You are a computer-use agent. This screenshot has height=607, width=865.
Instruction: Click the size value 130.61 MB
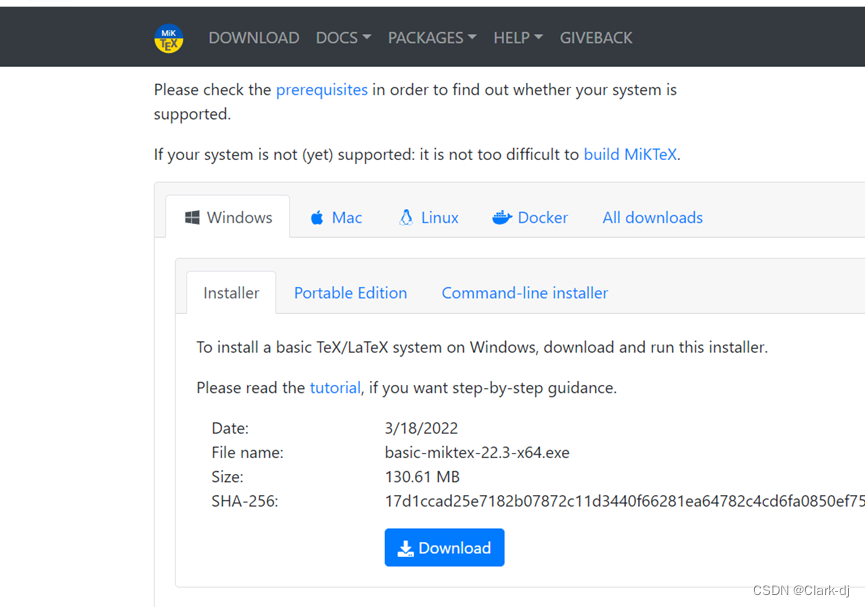(x=422, y=477)
